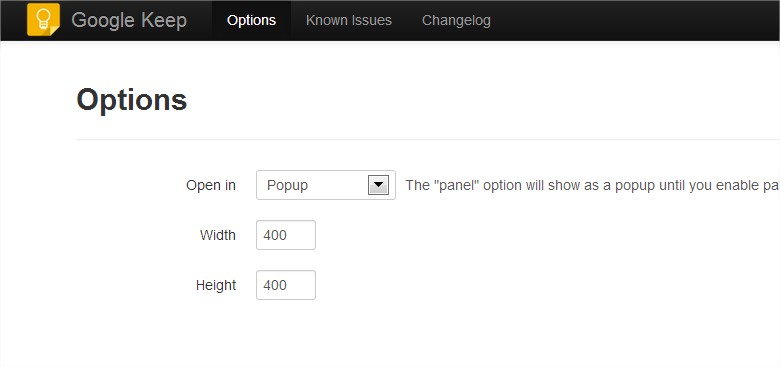The width and height of the screenshot is (780, 367).
Task: Click the yellow lightbulb Keep logo
Action: [x=43, y=20]
